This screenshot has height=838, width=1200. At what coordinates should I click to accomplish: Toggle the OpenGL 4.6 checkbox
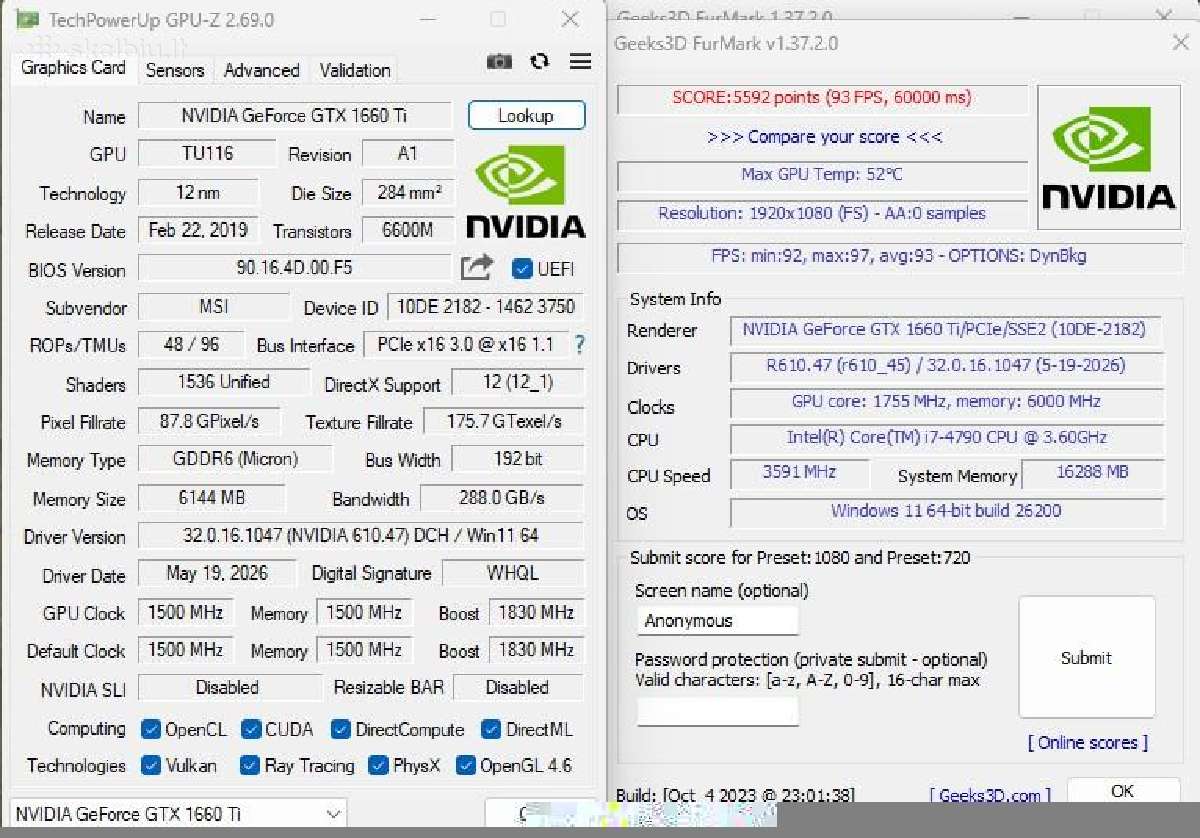tap(465, 765)
